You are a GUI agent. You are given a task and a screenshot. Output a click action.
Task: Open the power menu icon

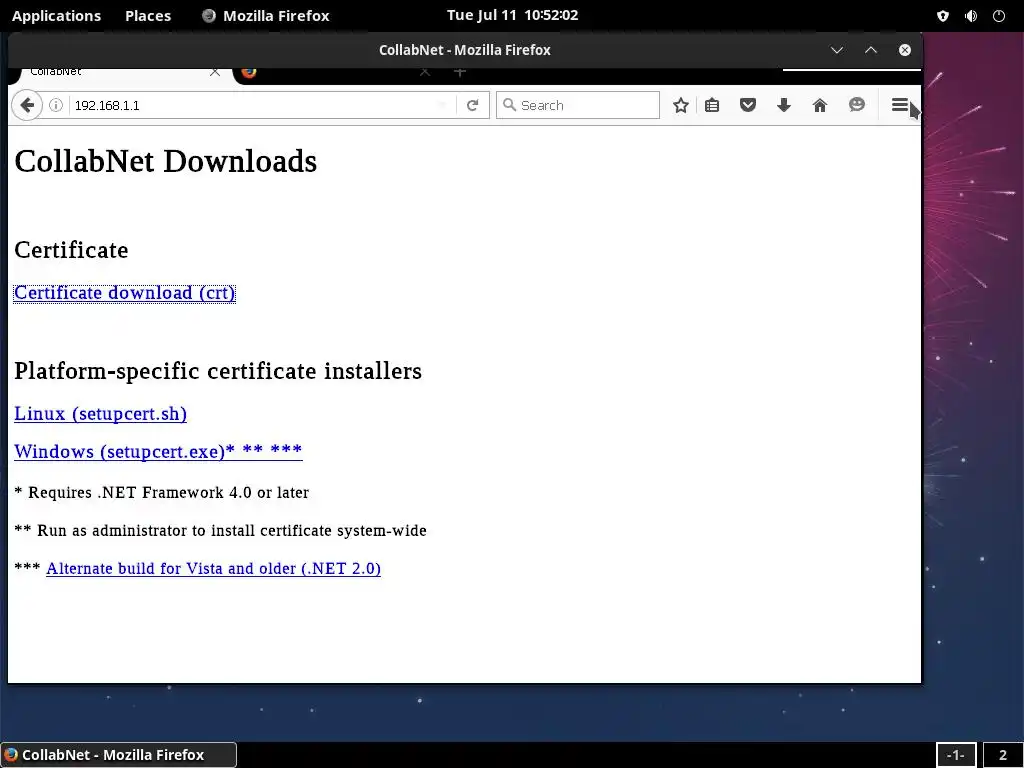pos(999,16)
